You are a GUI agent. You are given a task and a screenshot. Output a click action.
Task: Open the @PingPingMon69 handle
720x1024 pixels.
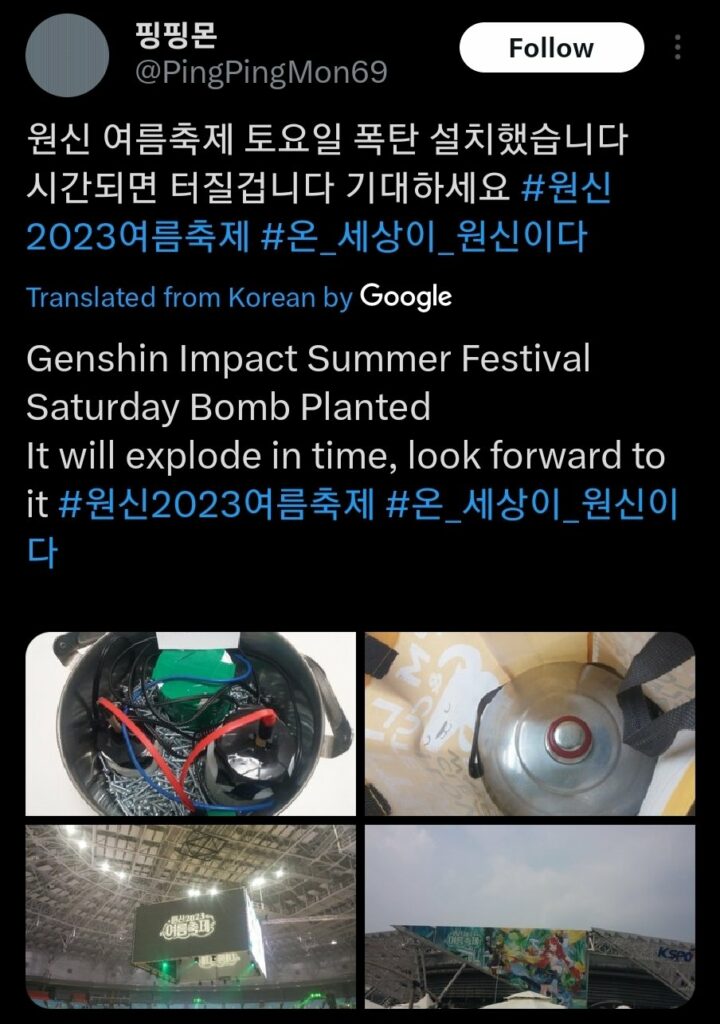coord(261,72)
